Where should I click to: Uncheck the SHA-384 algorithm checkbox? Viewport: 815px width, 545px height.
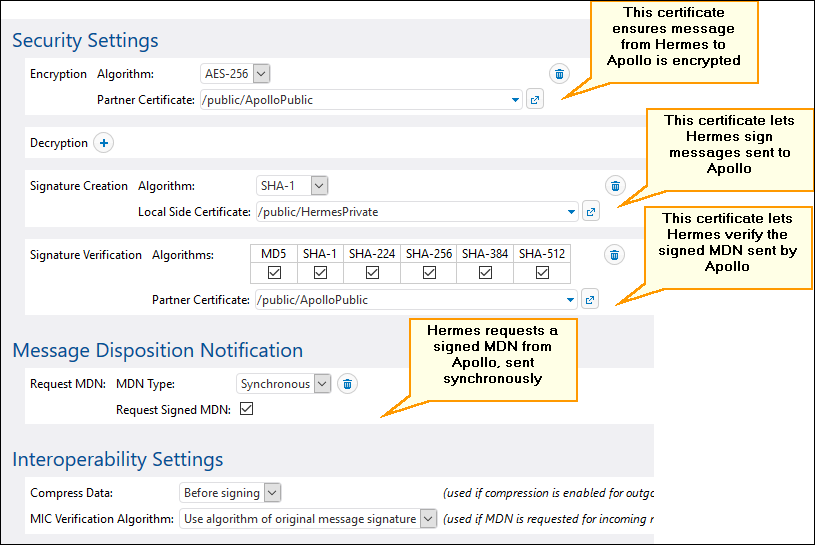click(x=485, y=273)
